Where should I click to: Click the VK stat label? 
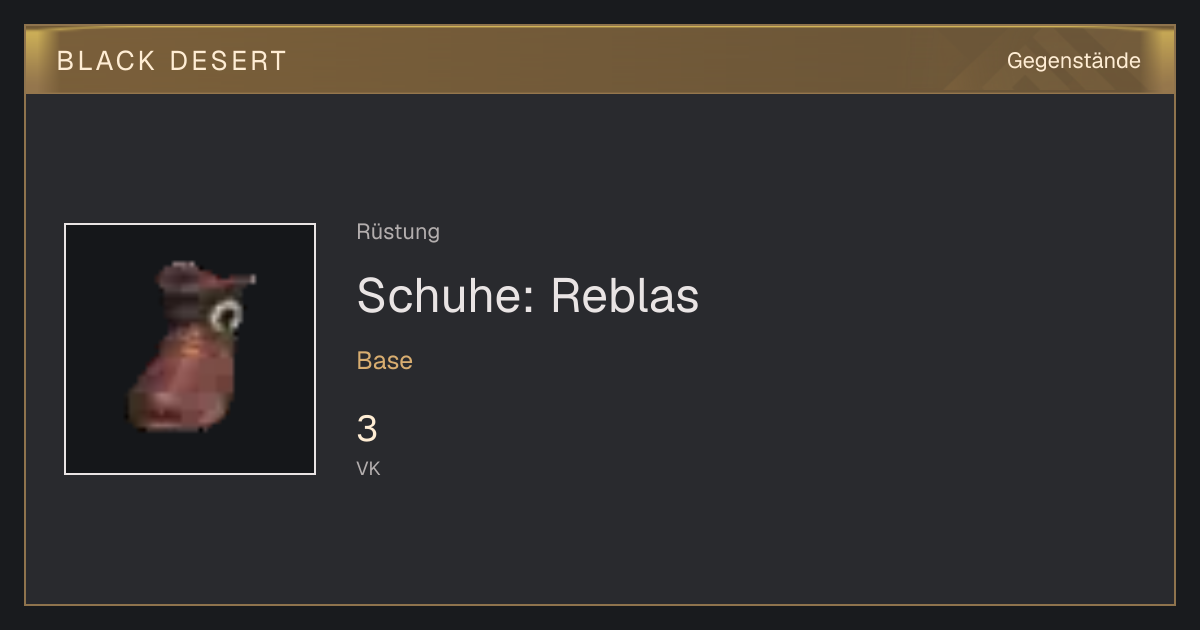368,468
